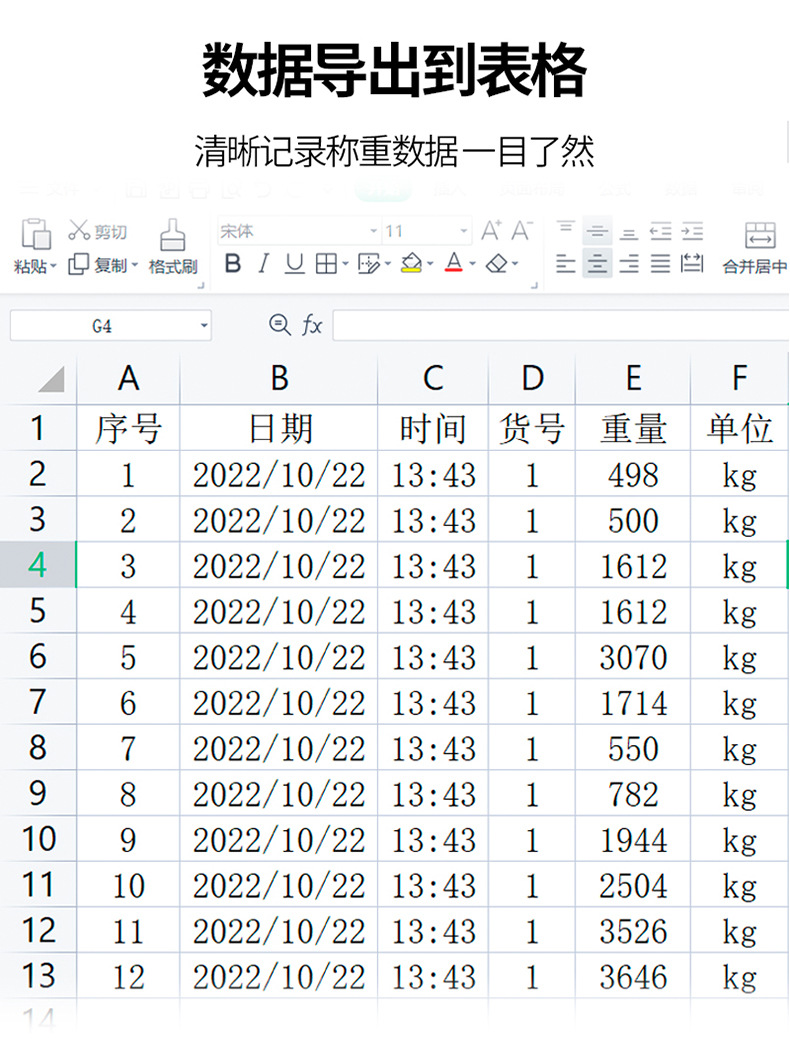Image resolution: width=790 pixels, height=1055 pixels.
Task: Decrease font size with A- icon
Action: pyautogui.click(x=522, y=231)
